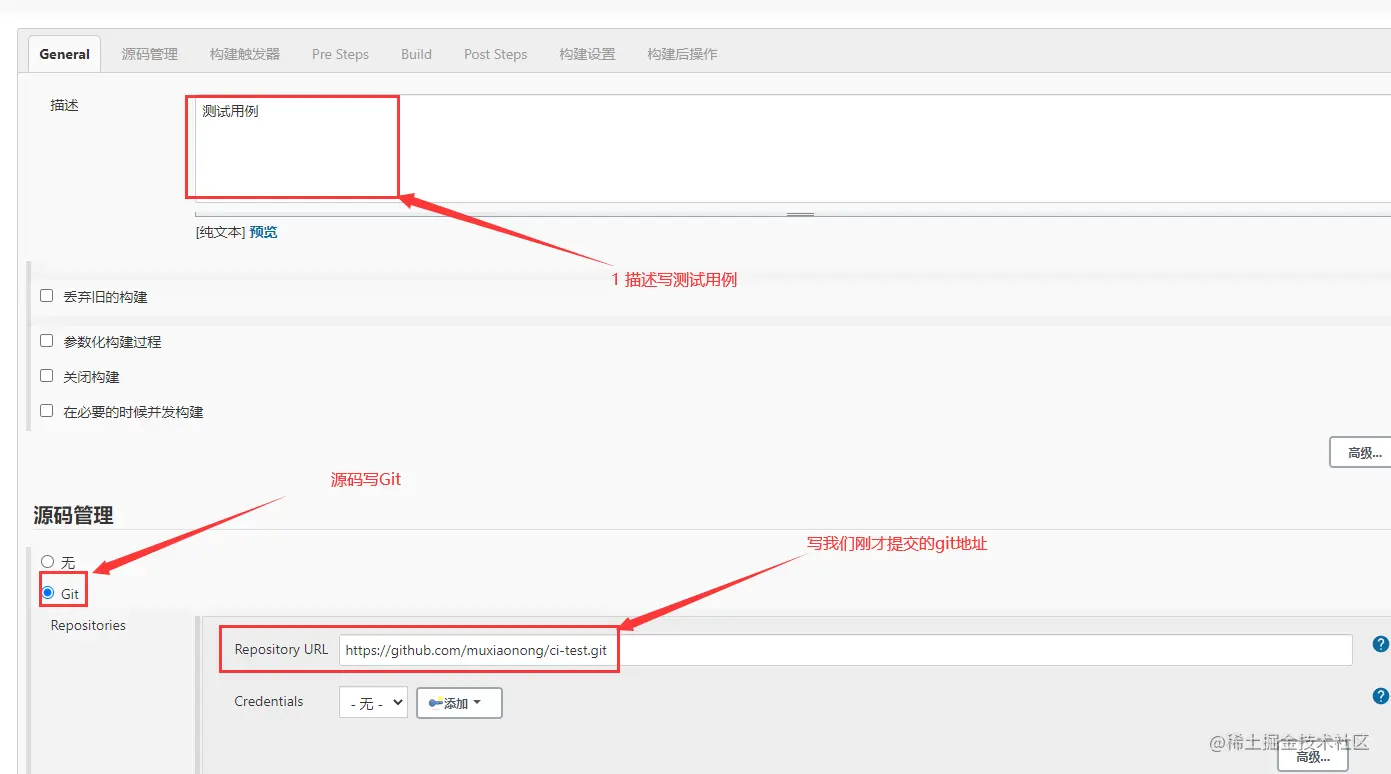Click the 高级 button in Repositories section
The height and width of the screenshot is (774, 1391).
1313,757
